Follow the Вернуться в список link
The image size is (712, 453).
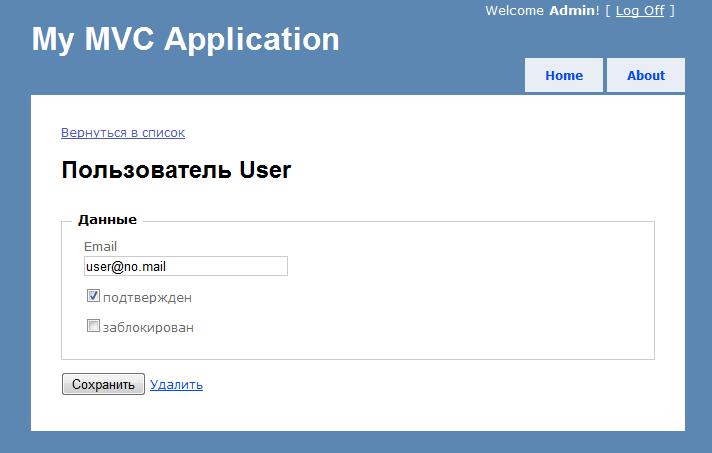[x=123, y=133]
